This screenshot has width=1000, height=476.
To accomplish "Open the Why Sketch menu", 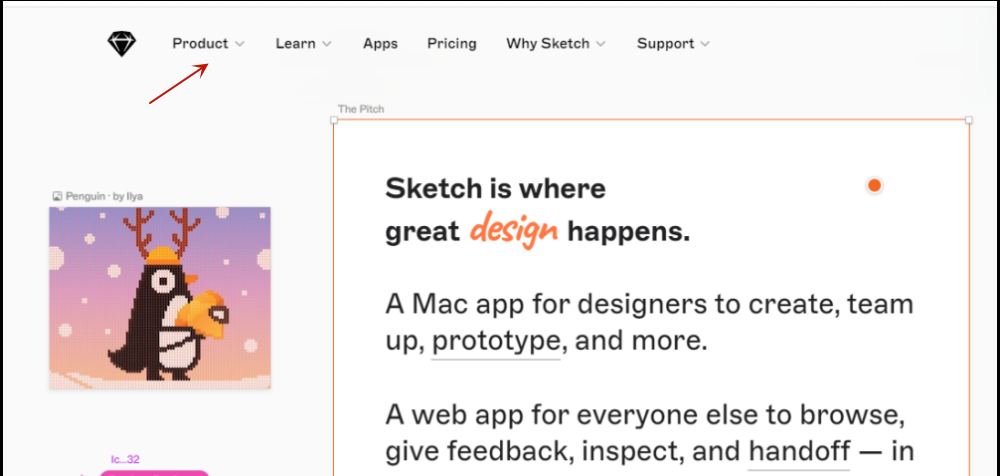I will pyautogui.click(x=548, y=44).
